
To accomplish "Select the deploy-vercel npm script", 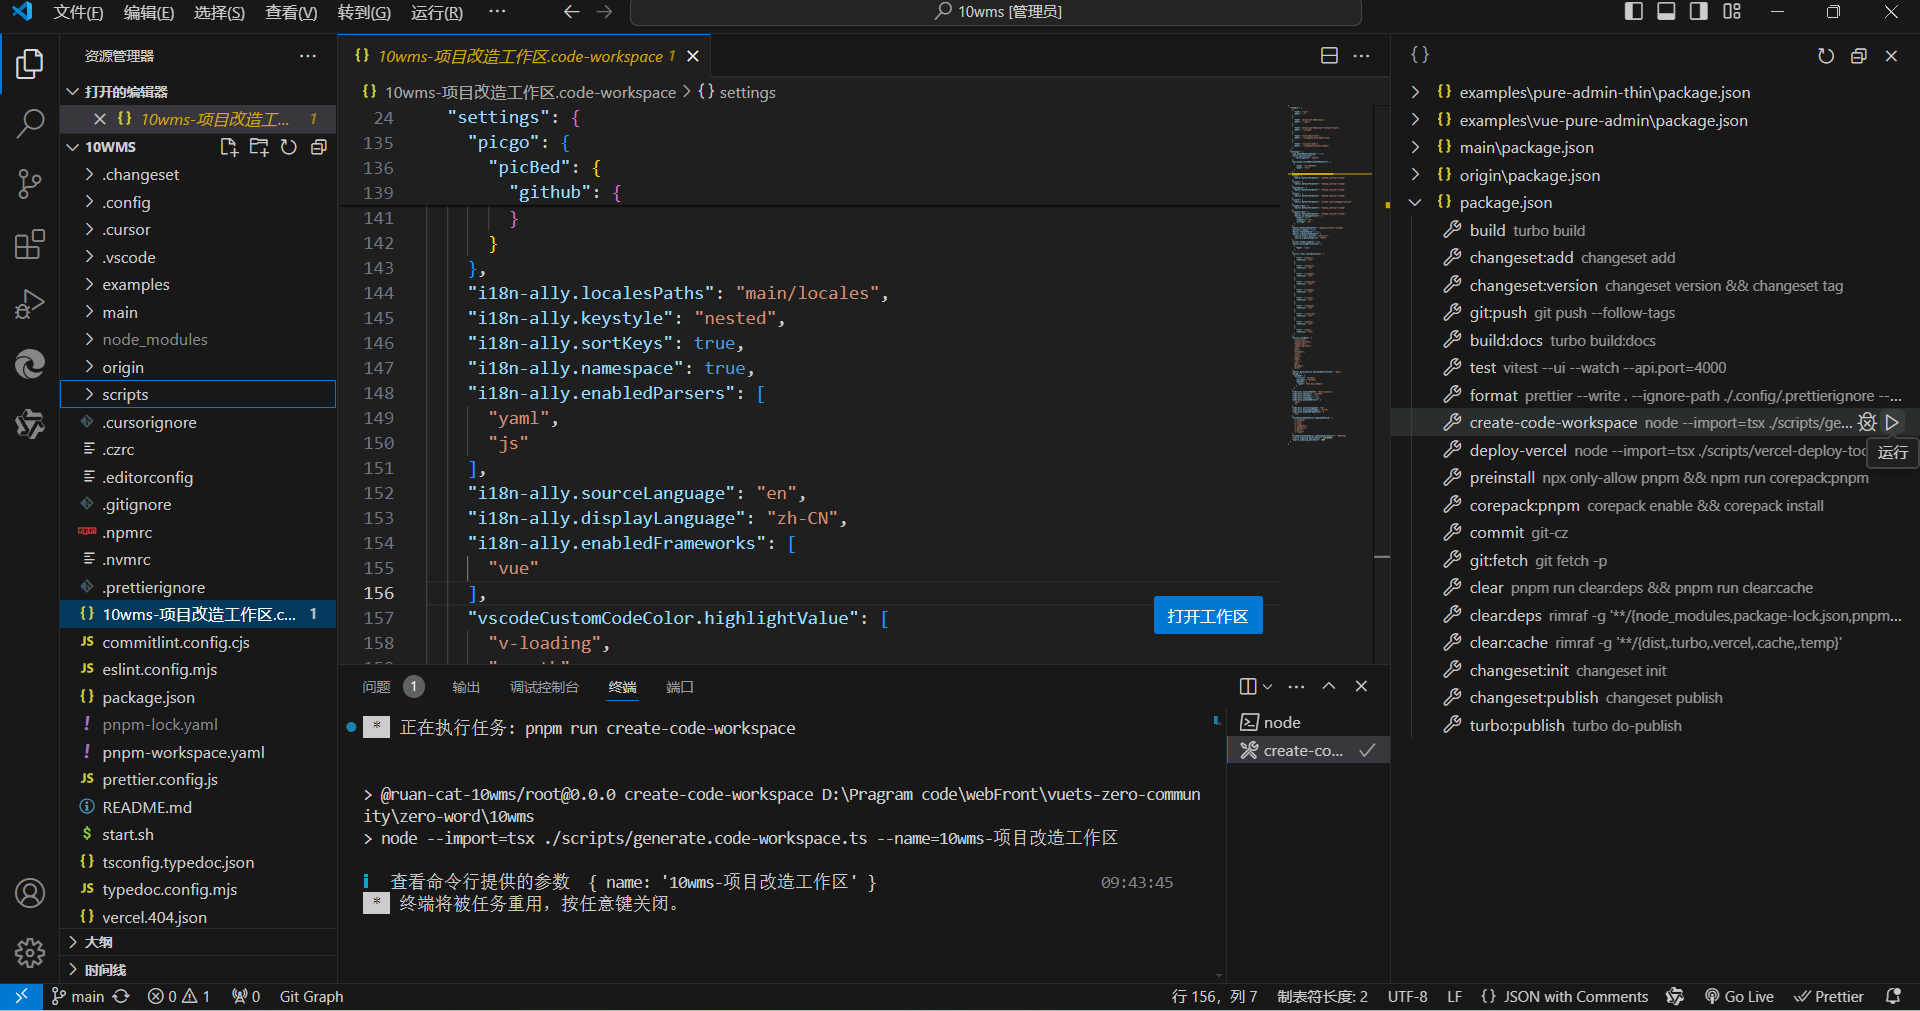I will tap(1655, 450).
